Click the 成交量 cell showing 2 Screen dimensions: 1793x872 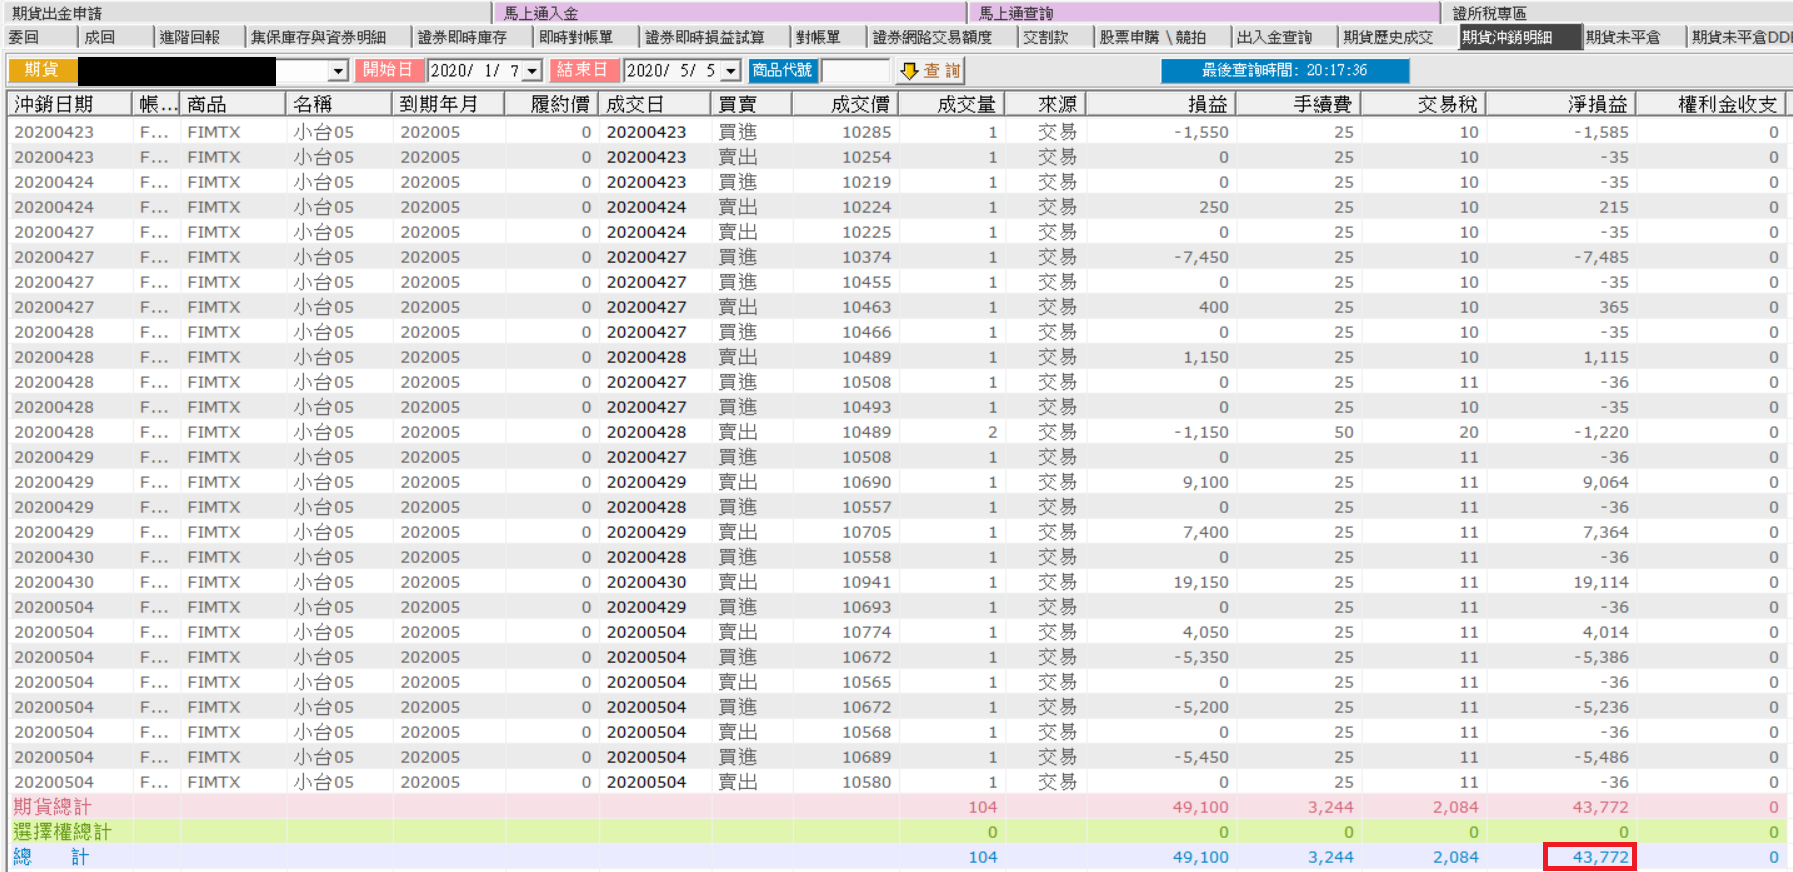click(992, 432)
